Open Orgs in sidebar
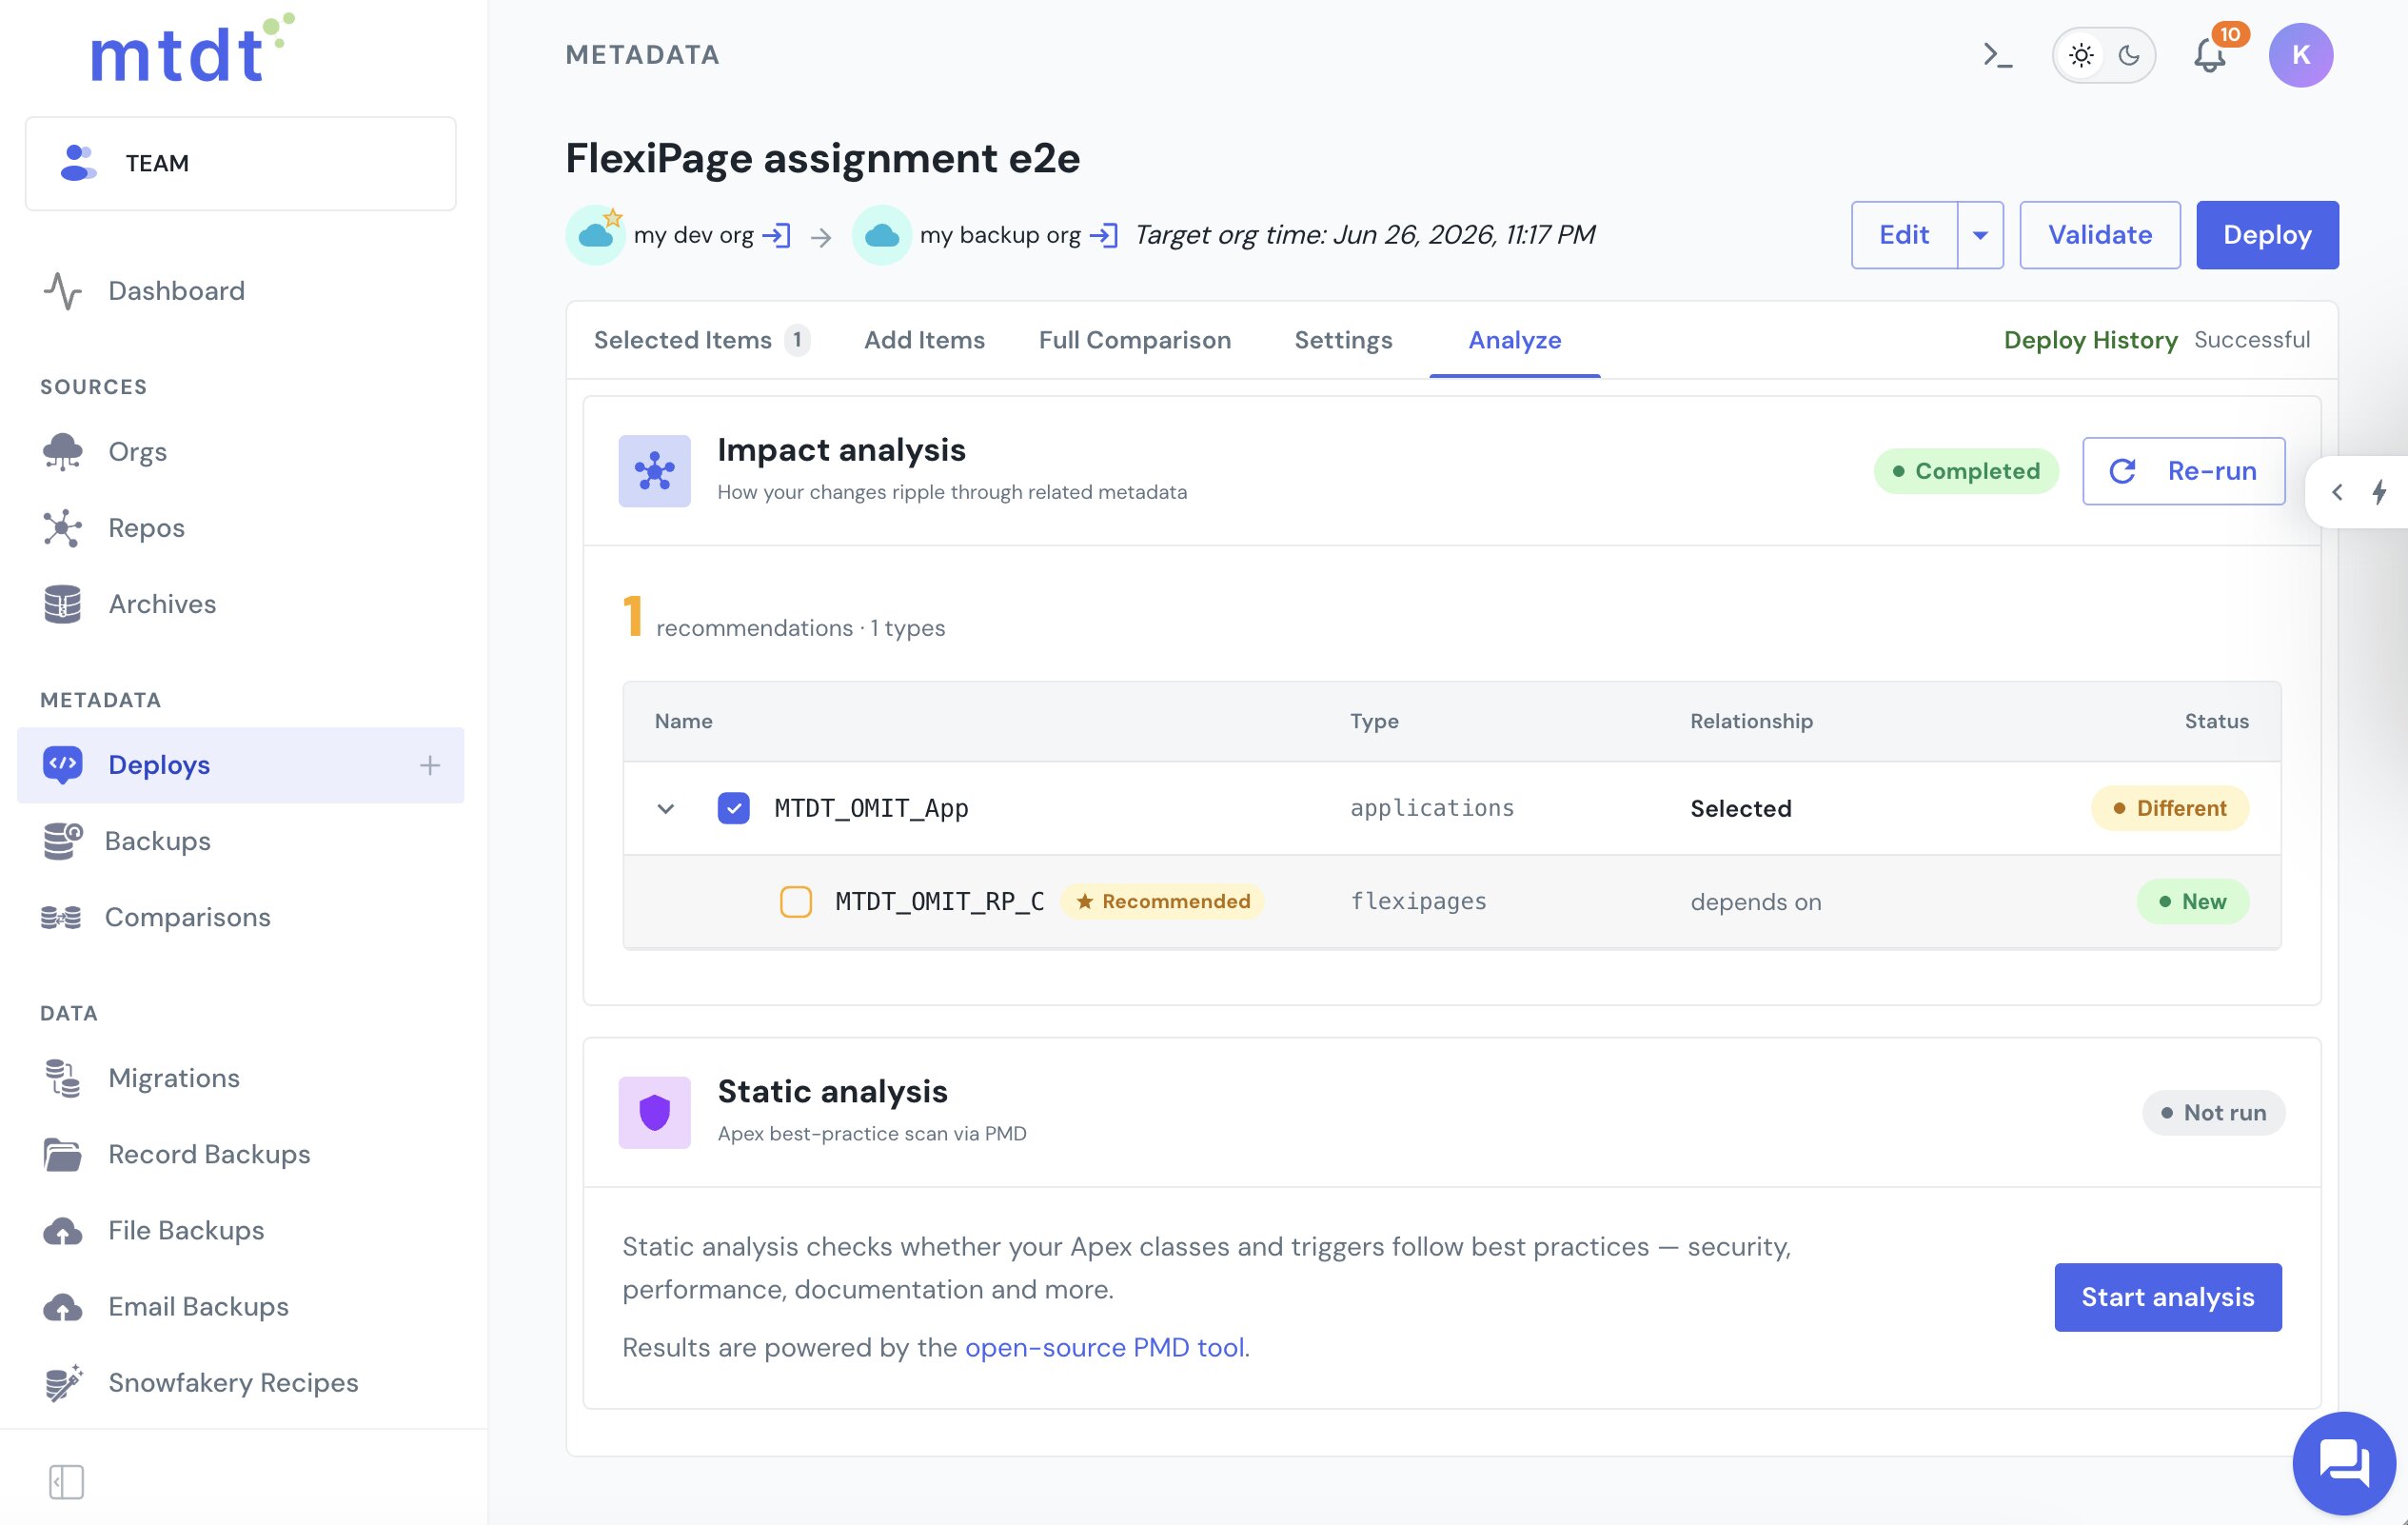Image resolution: width=2408 pixels, height=1525 pixels. 241,452
